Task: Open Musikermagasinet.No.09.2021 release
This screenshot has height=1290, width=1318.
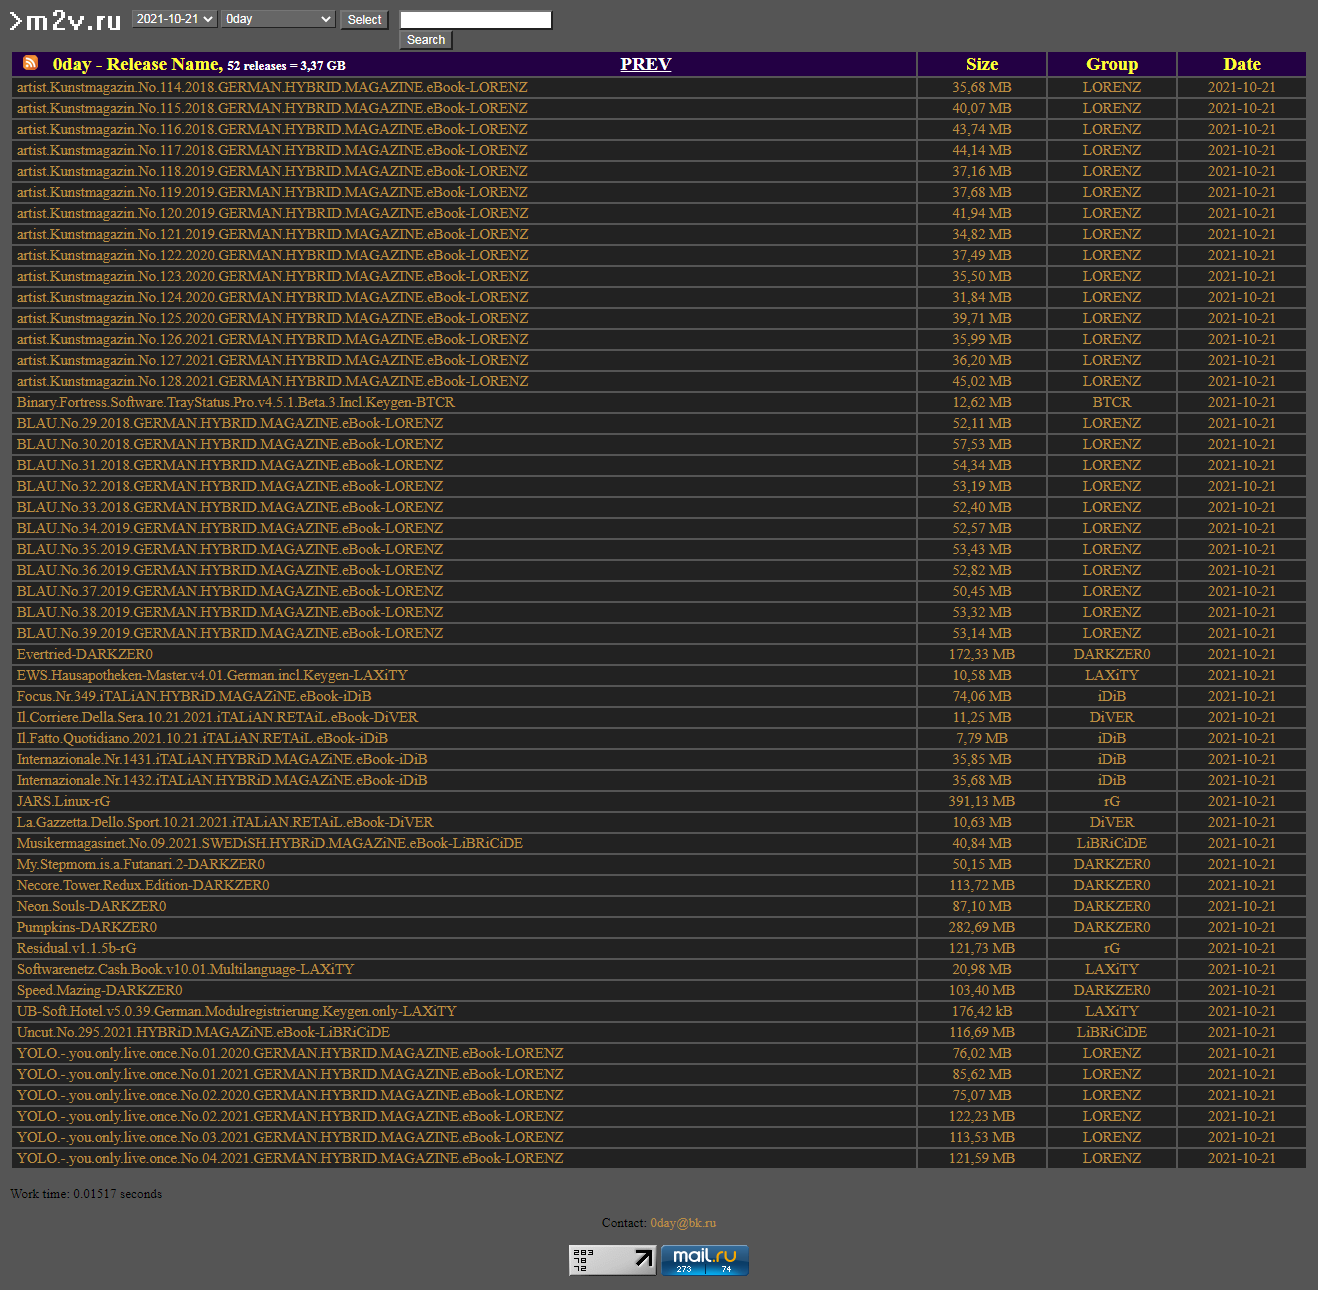Action: [x=270, y=843]
